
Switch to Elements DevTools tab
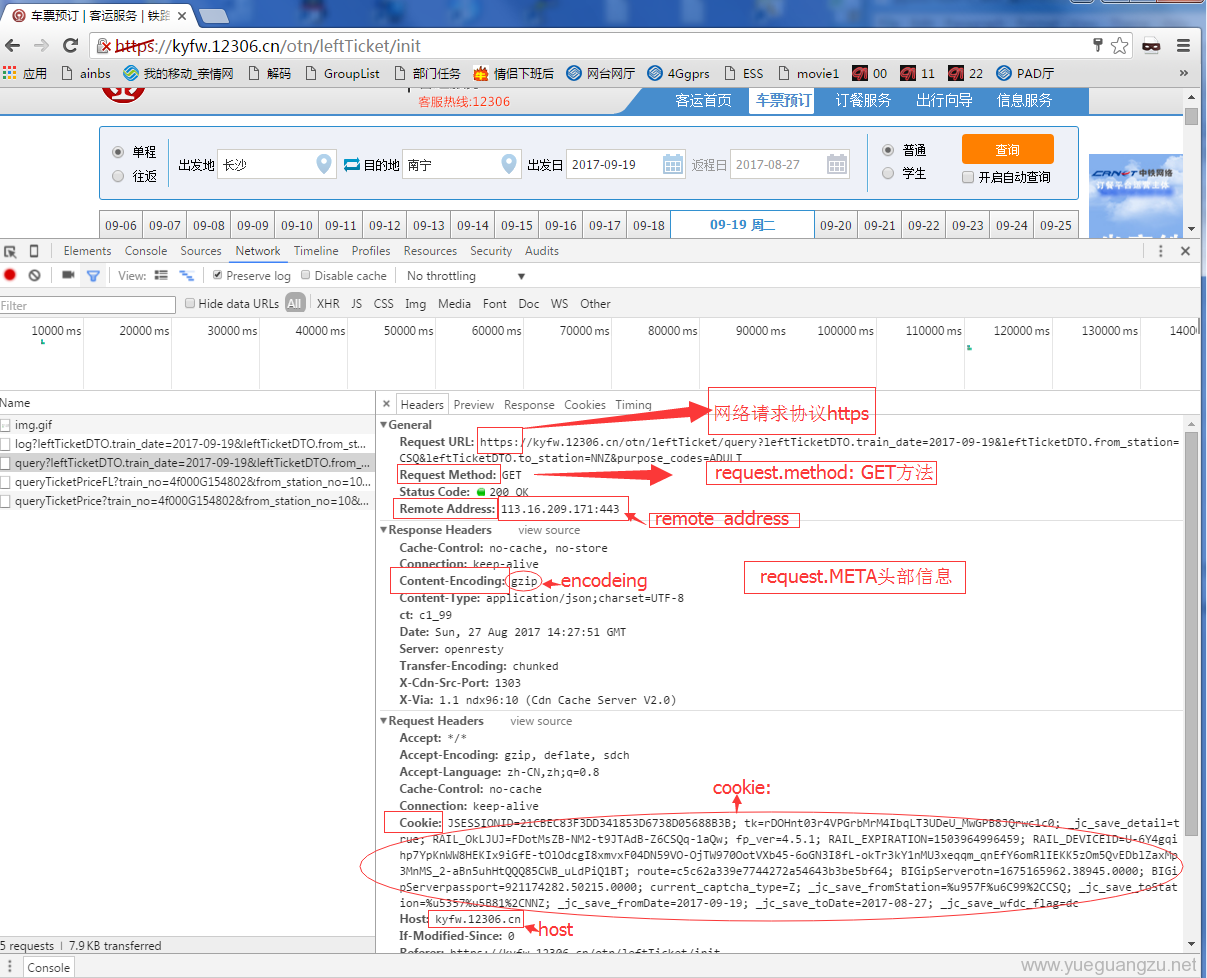87,251
